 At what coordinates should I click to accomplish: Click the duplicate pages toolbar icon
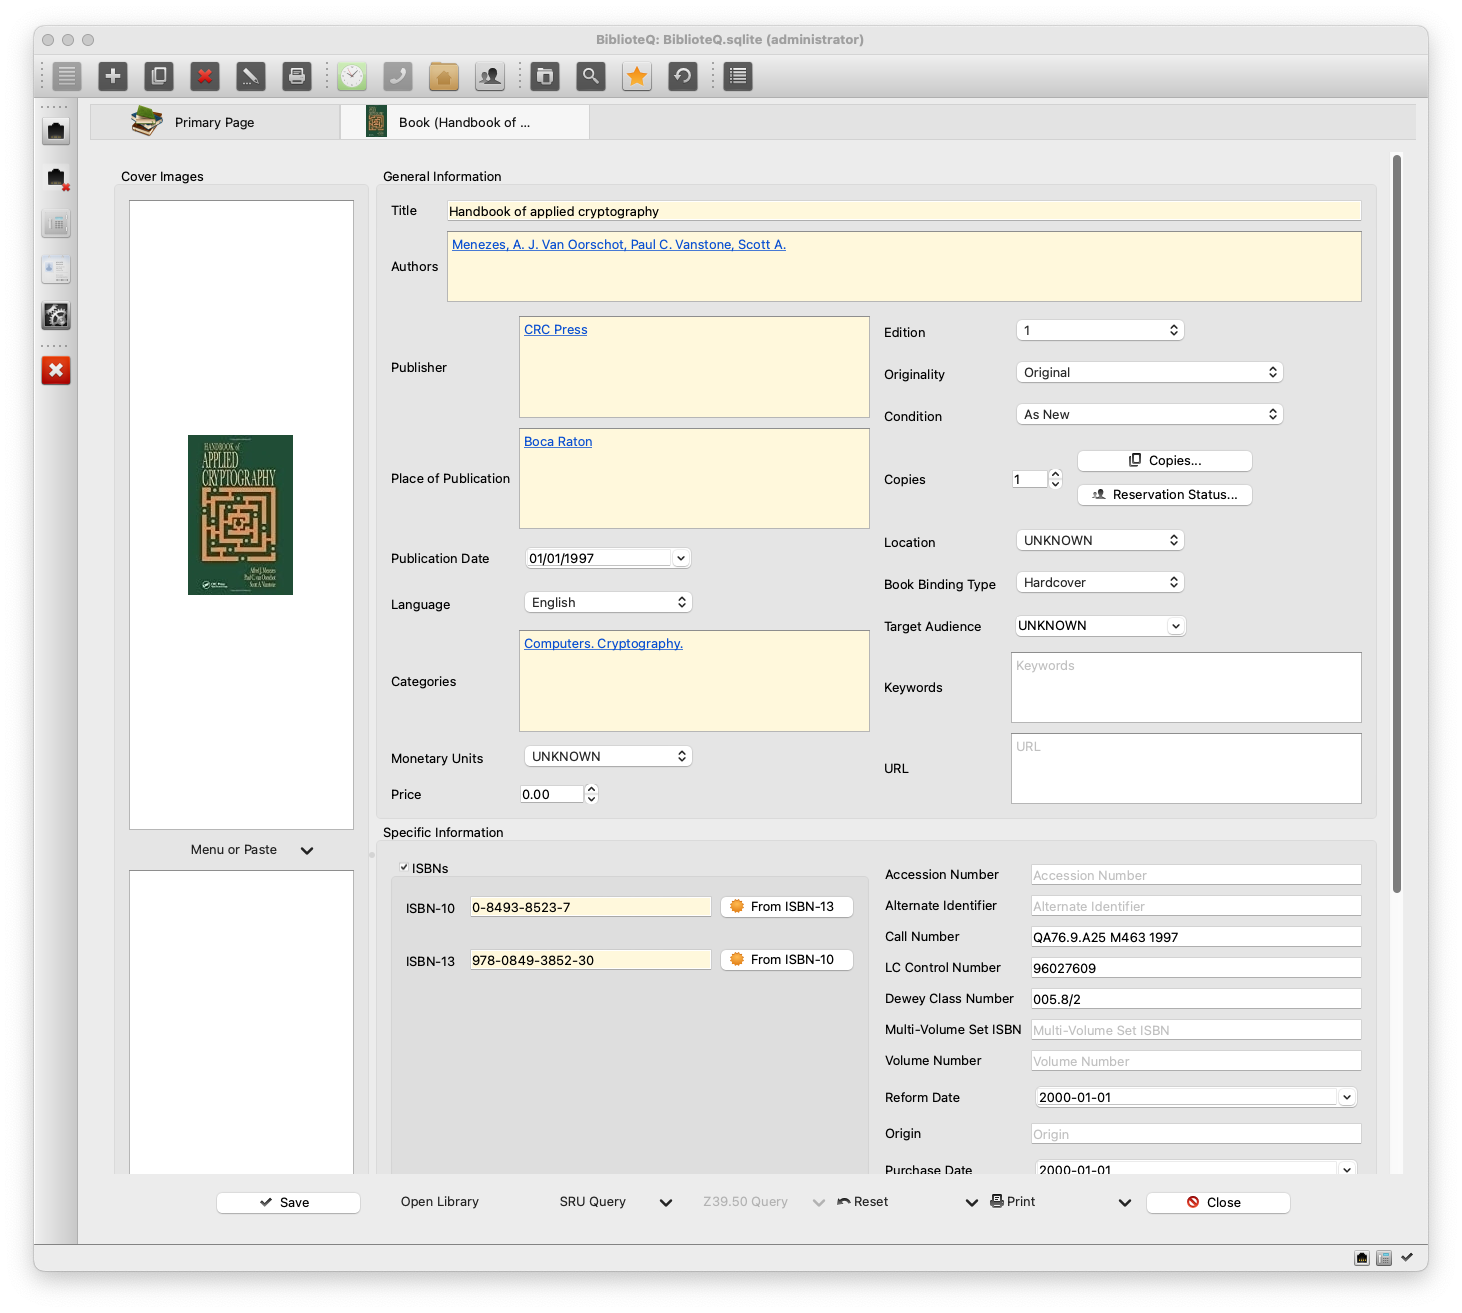click(159, 76)
